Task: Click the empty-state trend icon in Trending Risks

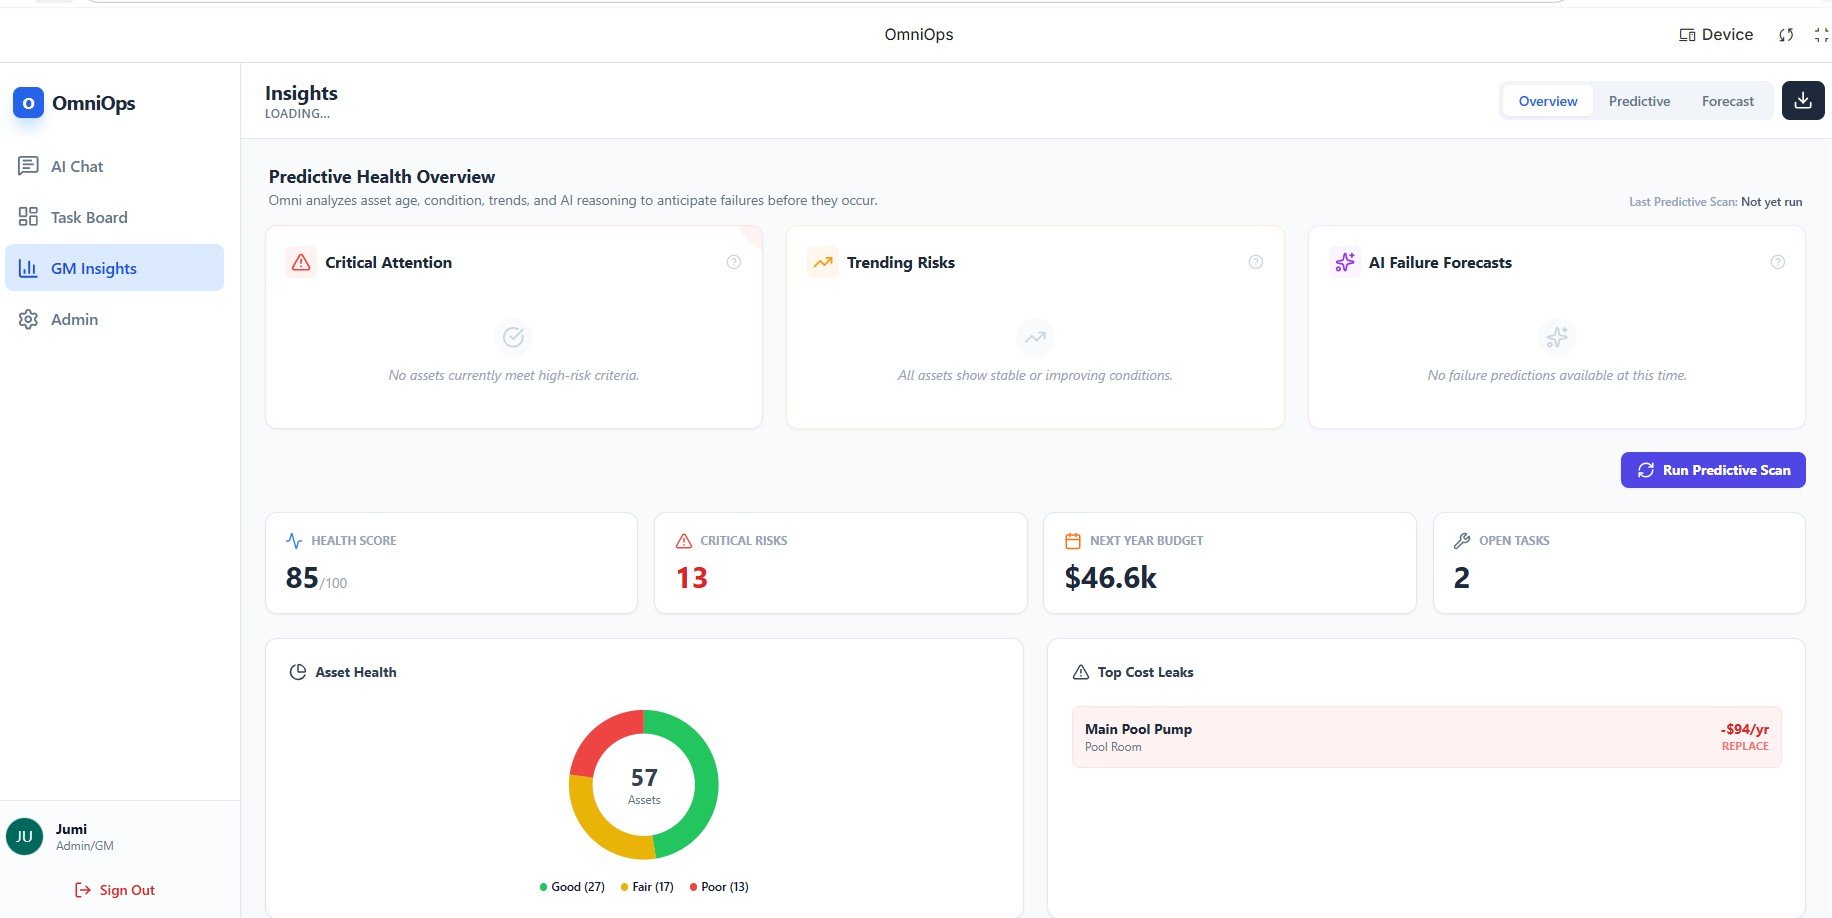Action: 1035,337
